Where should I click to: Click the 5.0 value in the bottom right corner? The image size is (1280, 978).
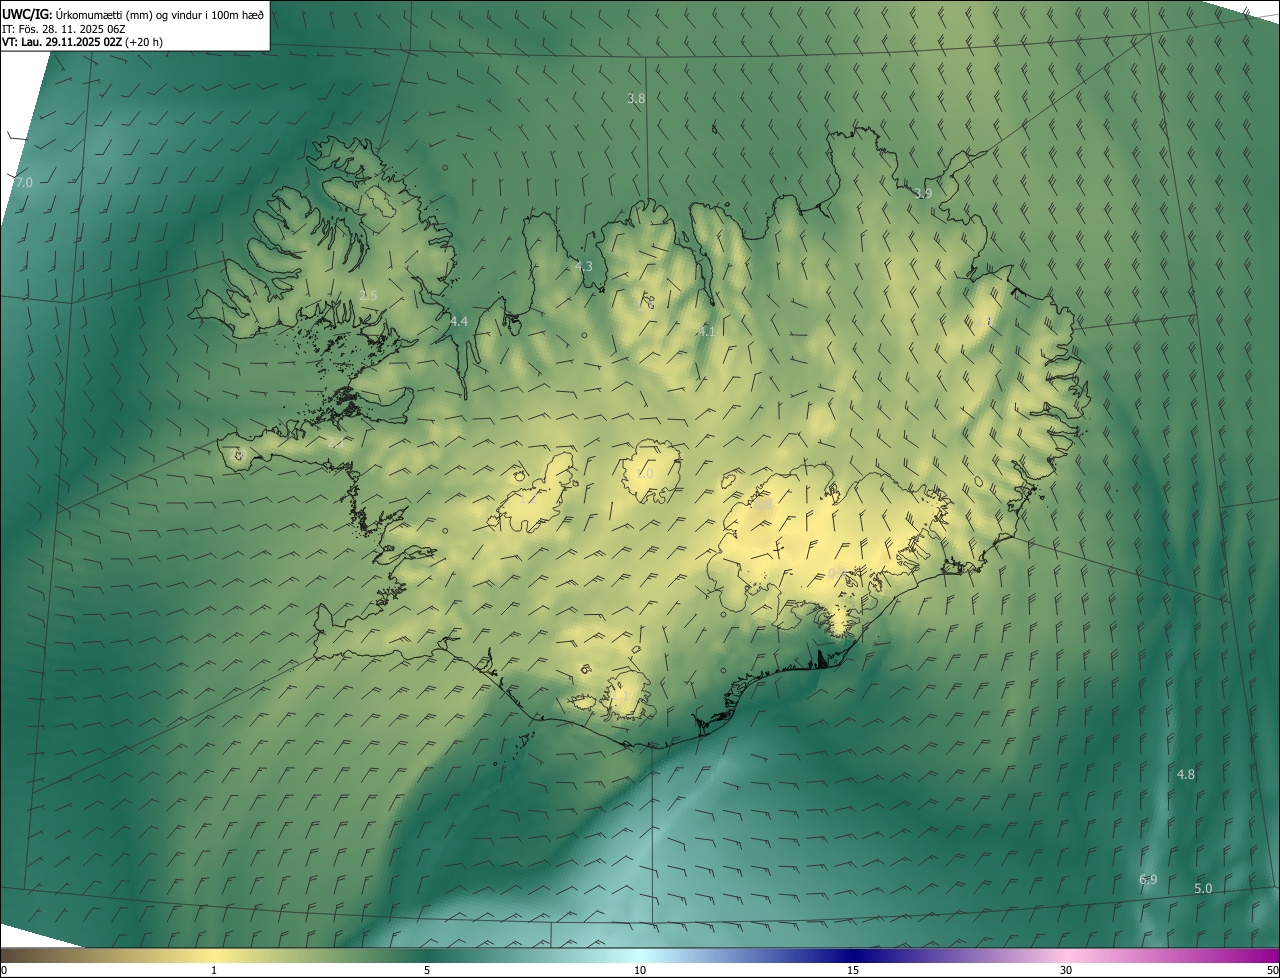tap(1203, 888)
